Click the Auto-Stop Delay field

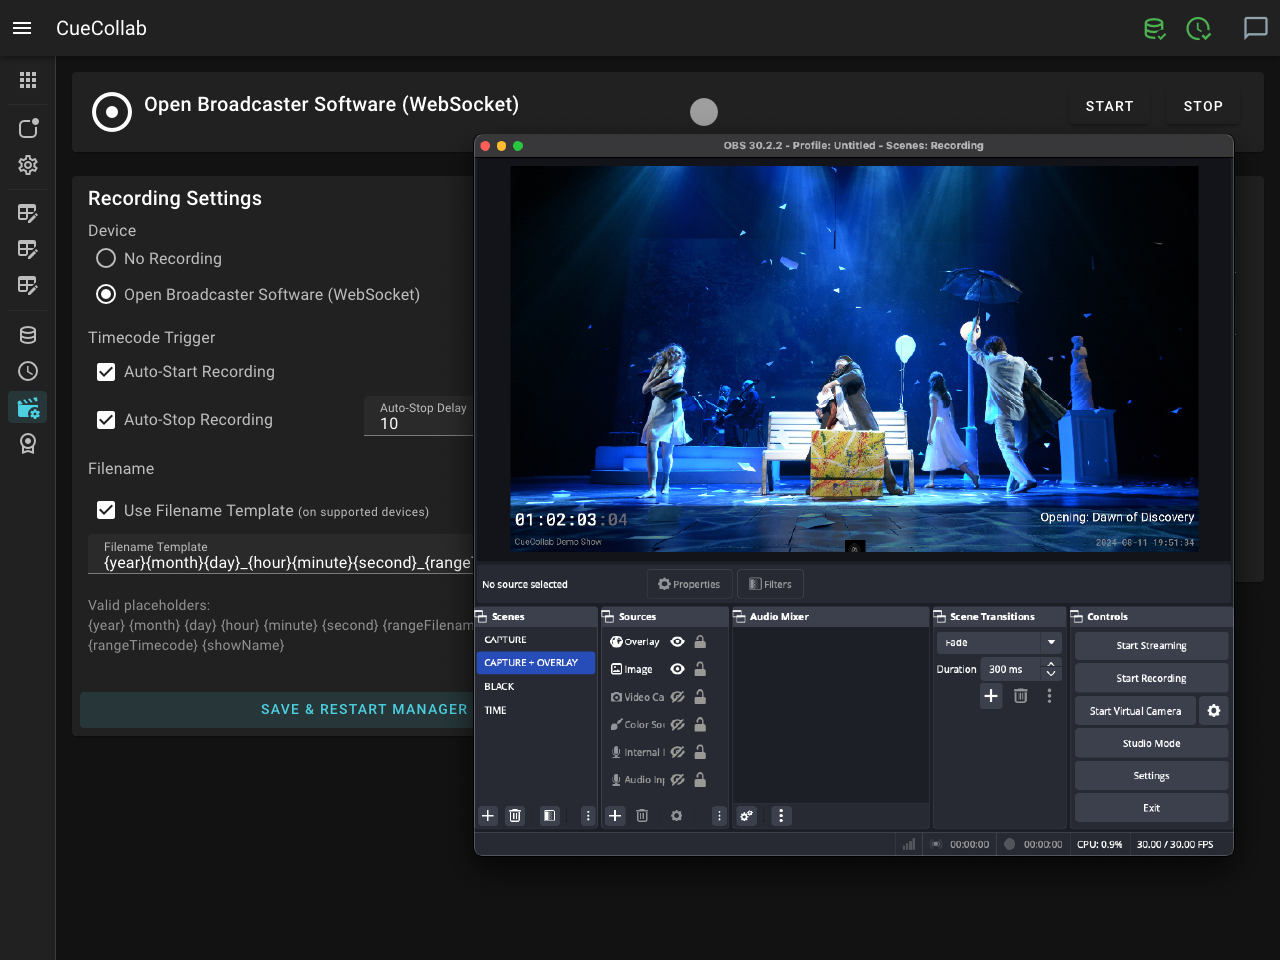(x=420, y=416)
